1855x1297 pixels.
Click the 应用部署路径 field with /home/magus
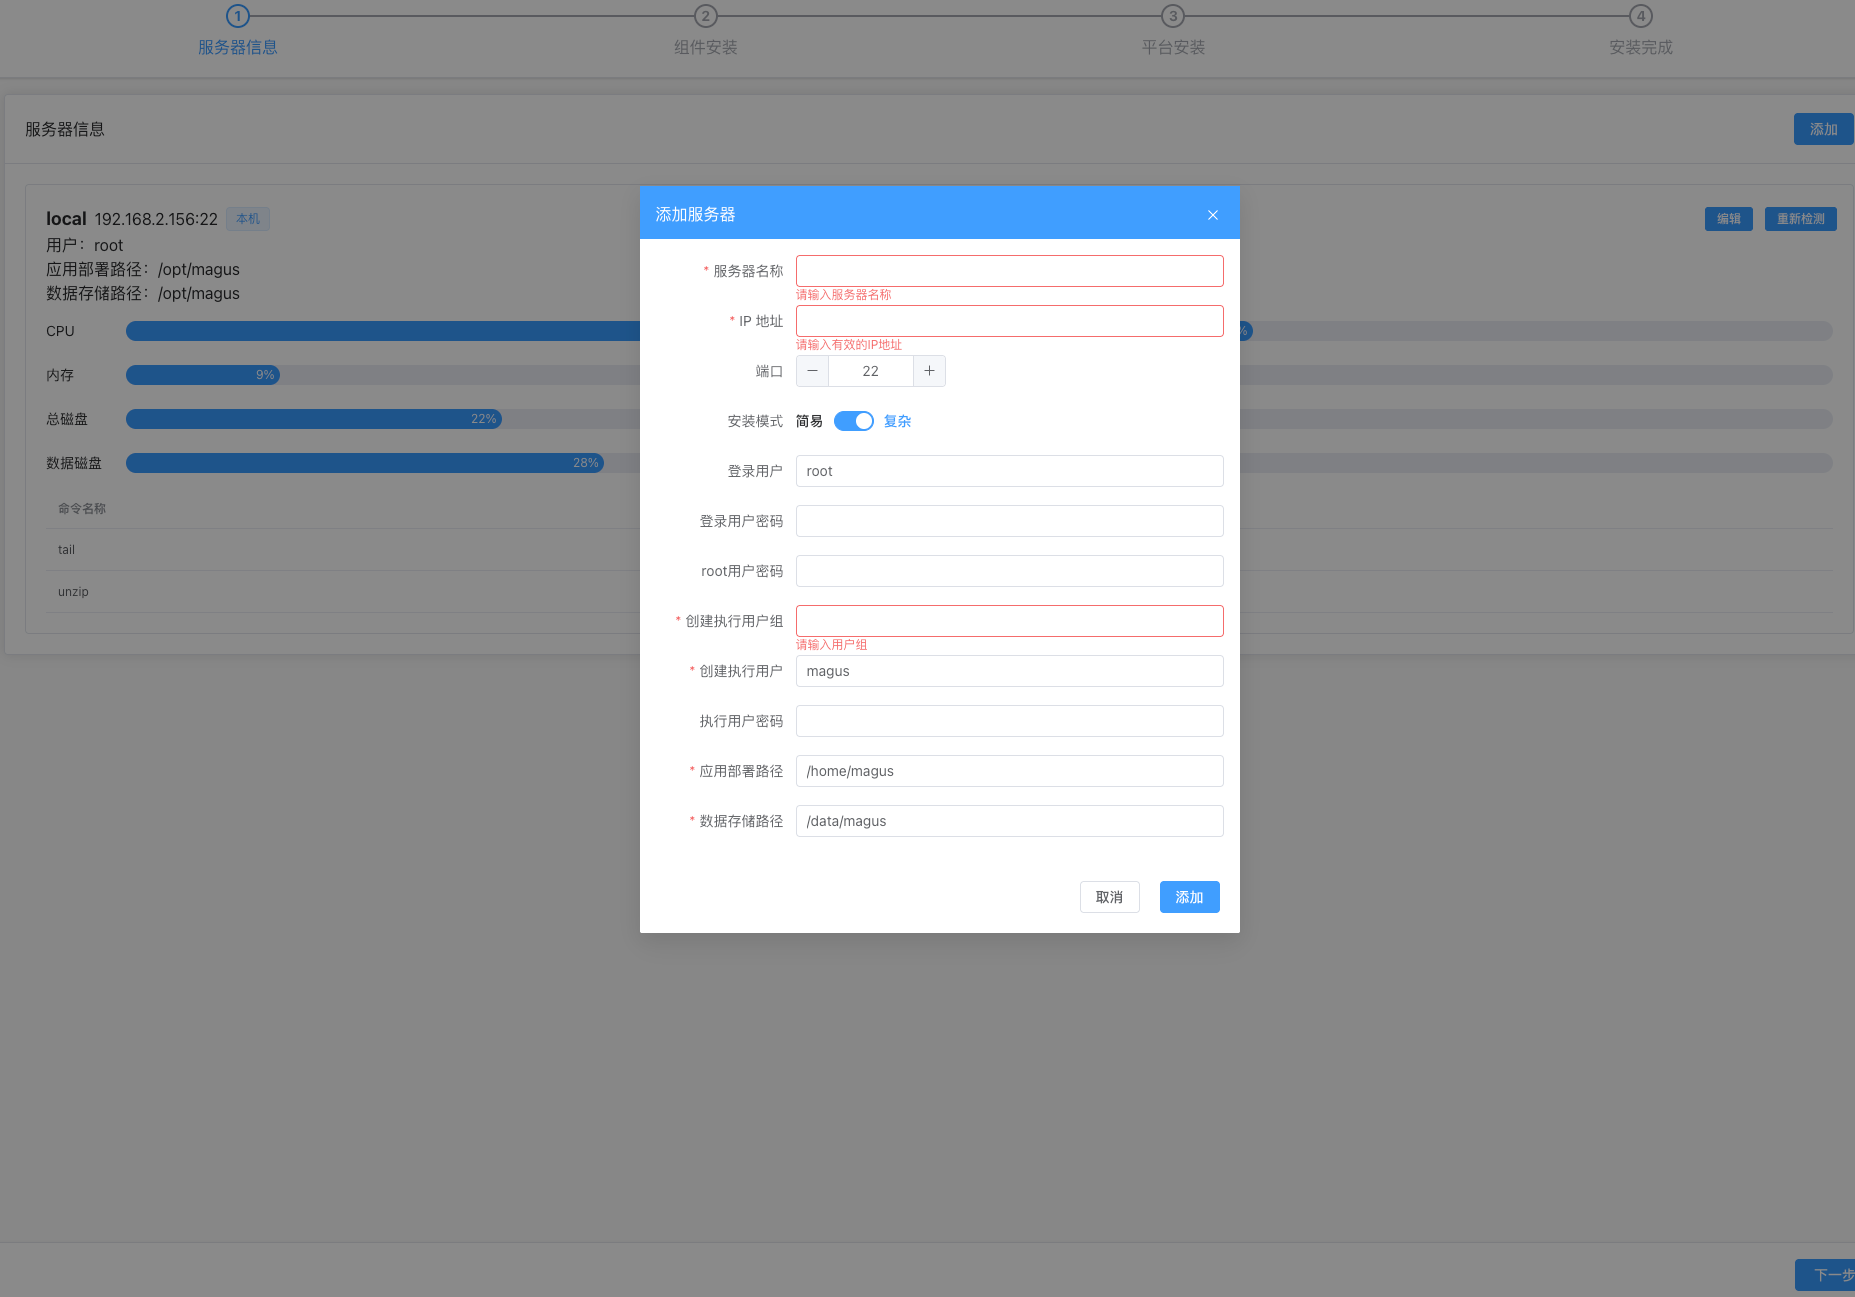coord(1009,771)
